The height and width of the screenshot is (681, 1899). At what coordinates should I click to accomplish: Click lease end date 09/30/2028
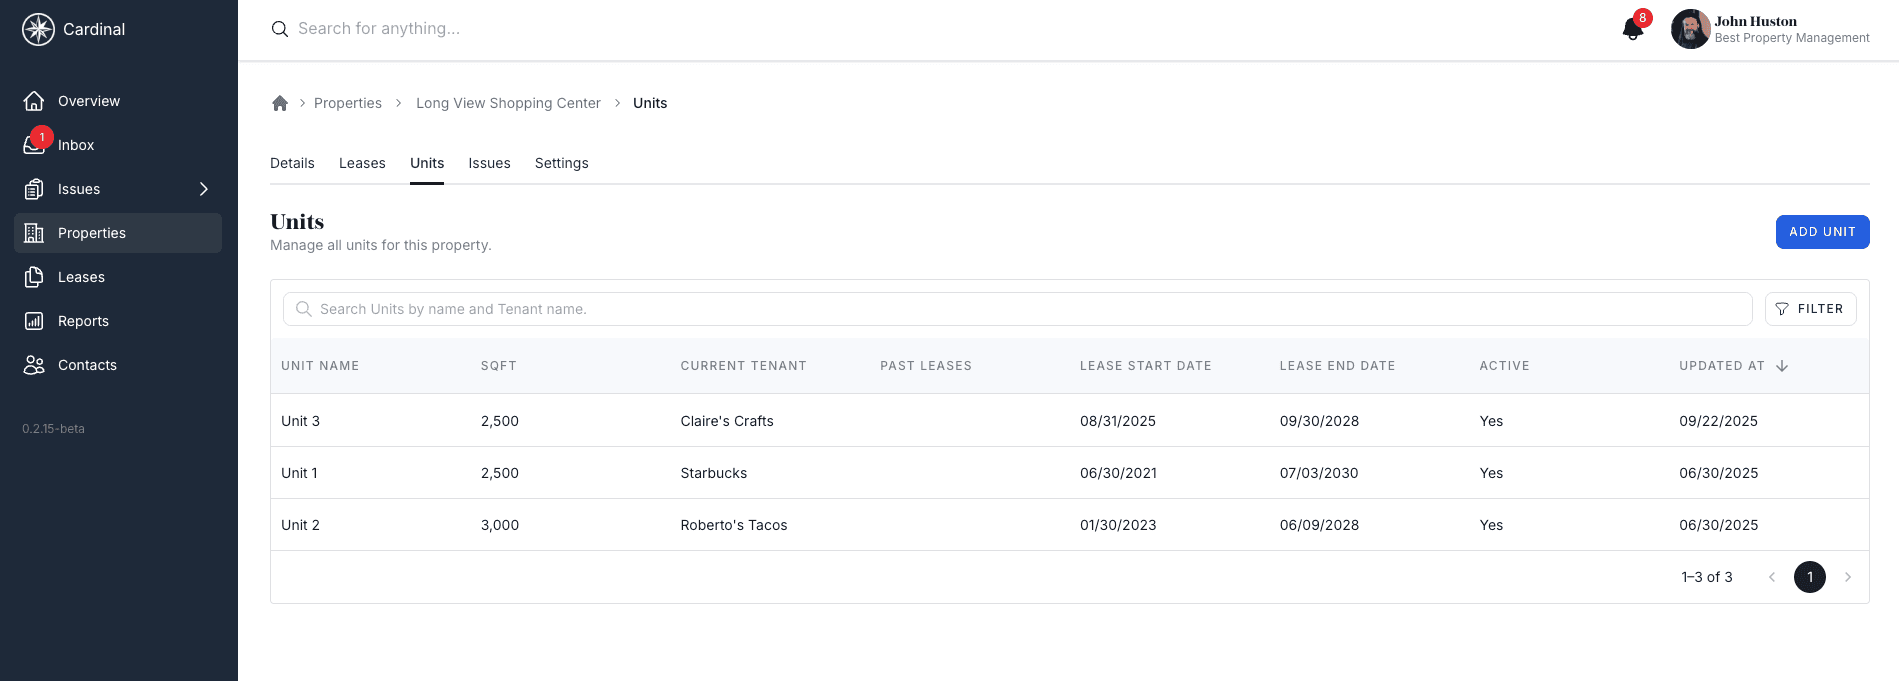pyautogui.click(x=1319, y=421)
